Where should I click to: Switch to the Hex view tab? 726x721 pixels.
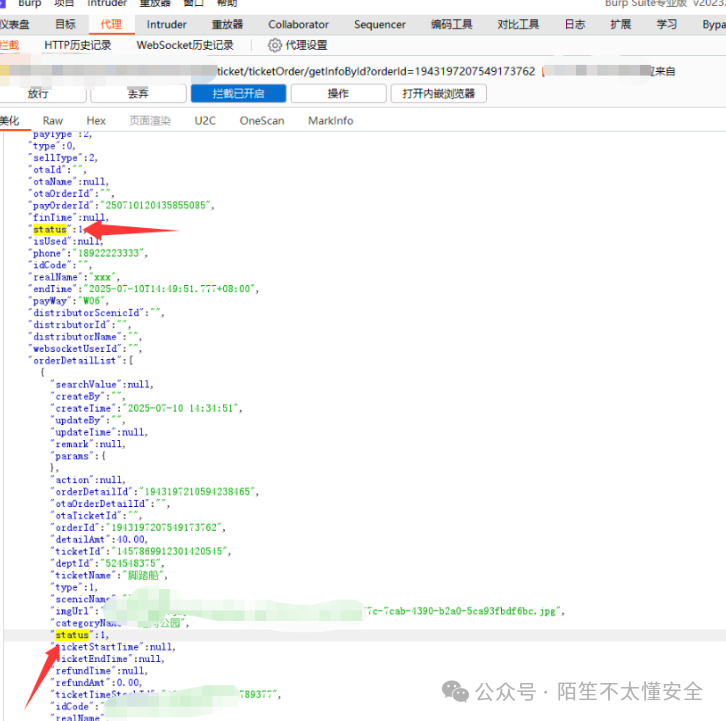coord(96,121)
